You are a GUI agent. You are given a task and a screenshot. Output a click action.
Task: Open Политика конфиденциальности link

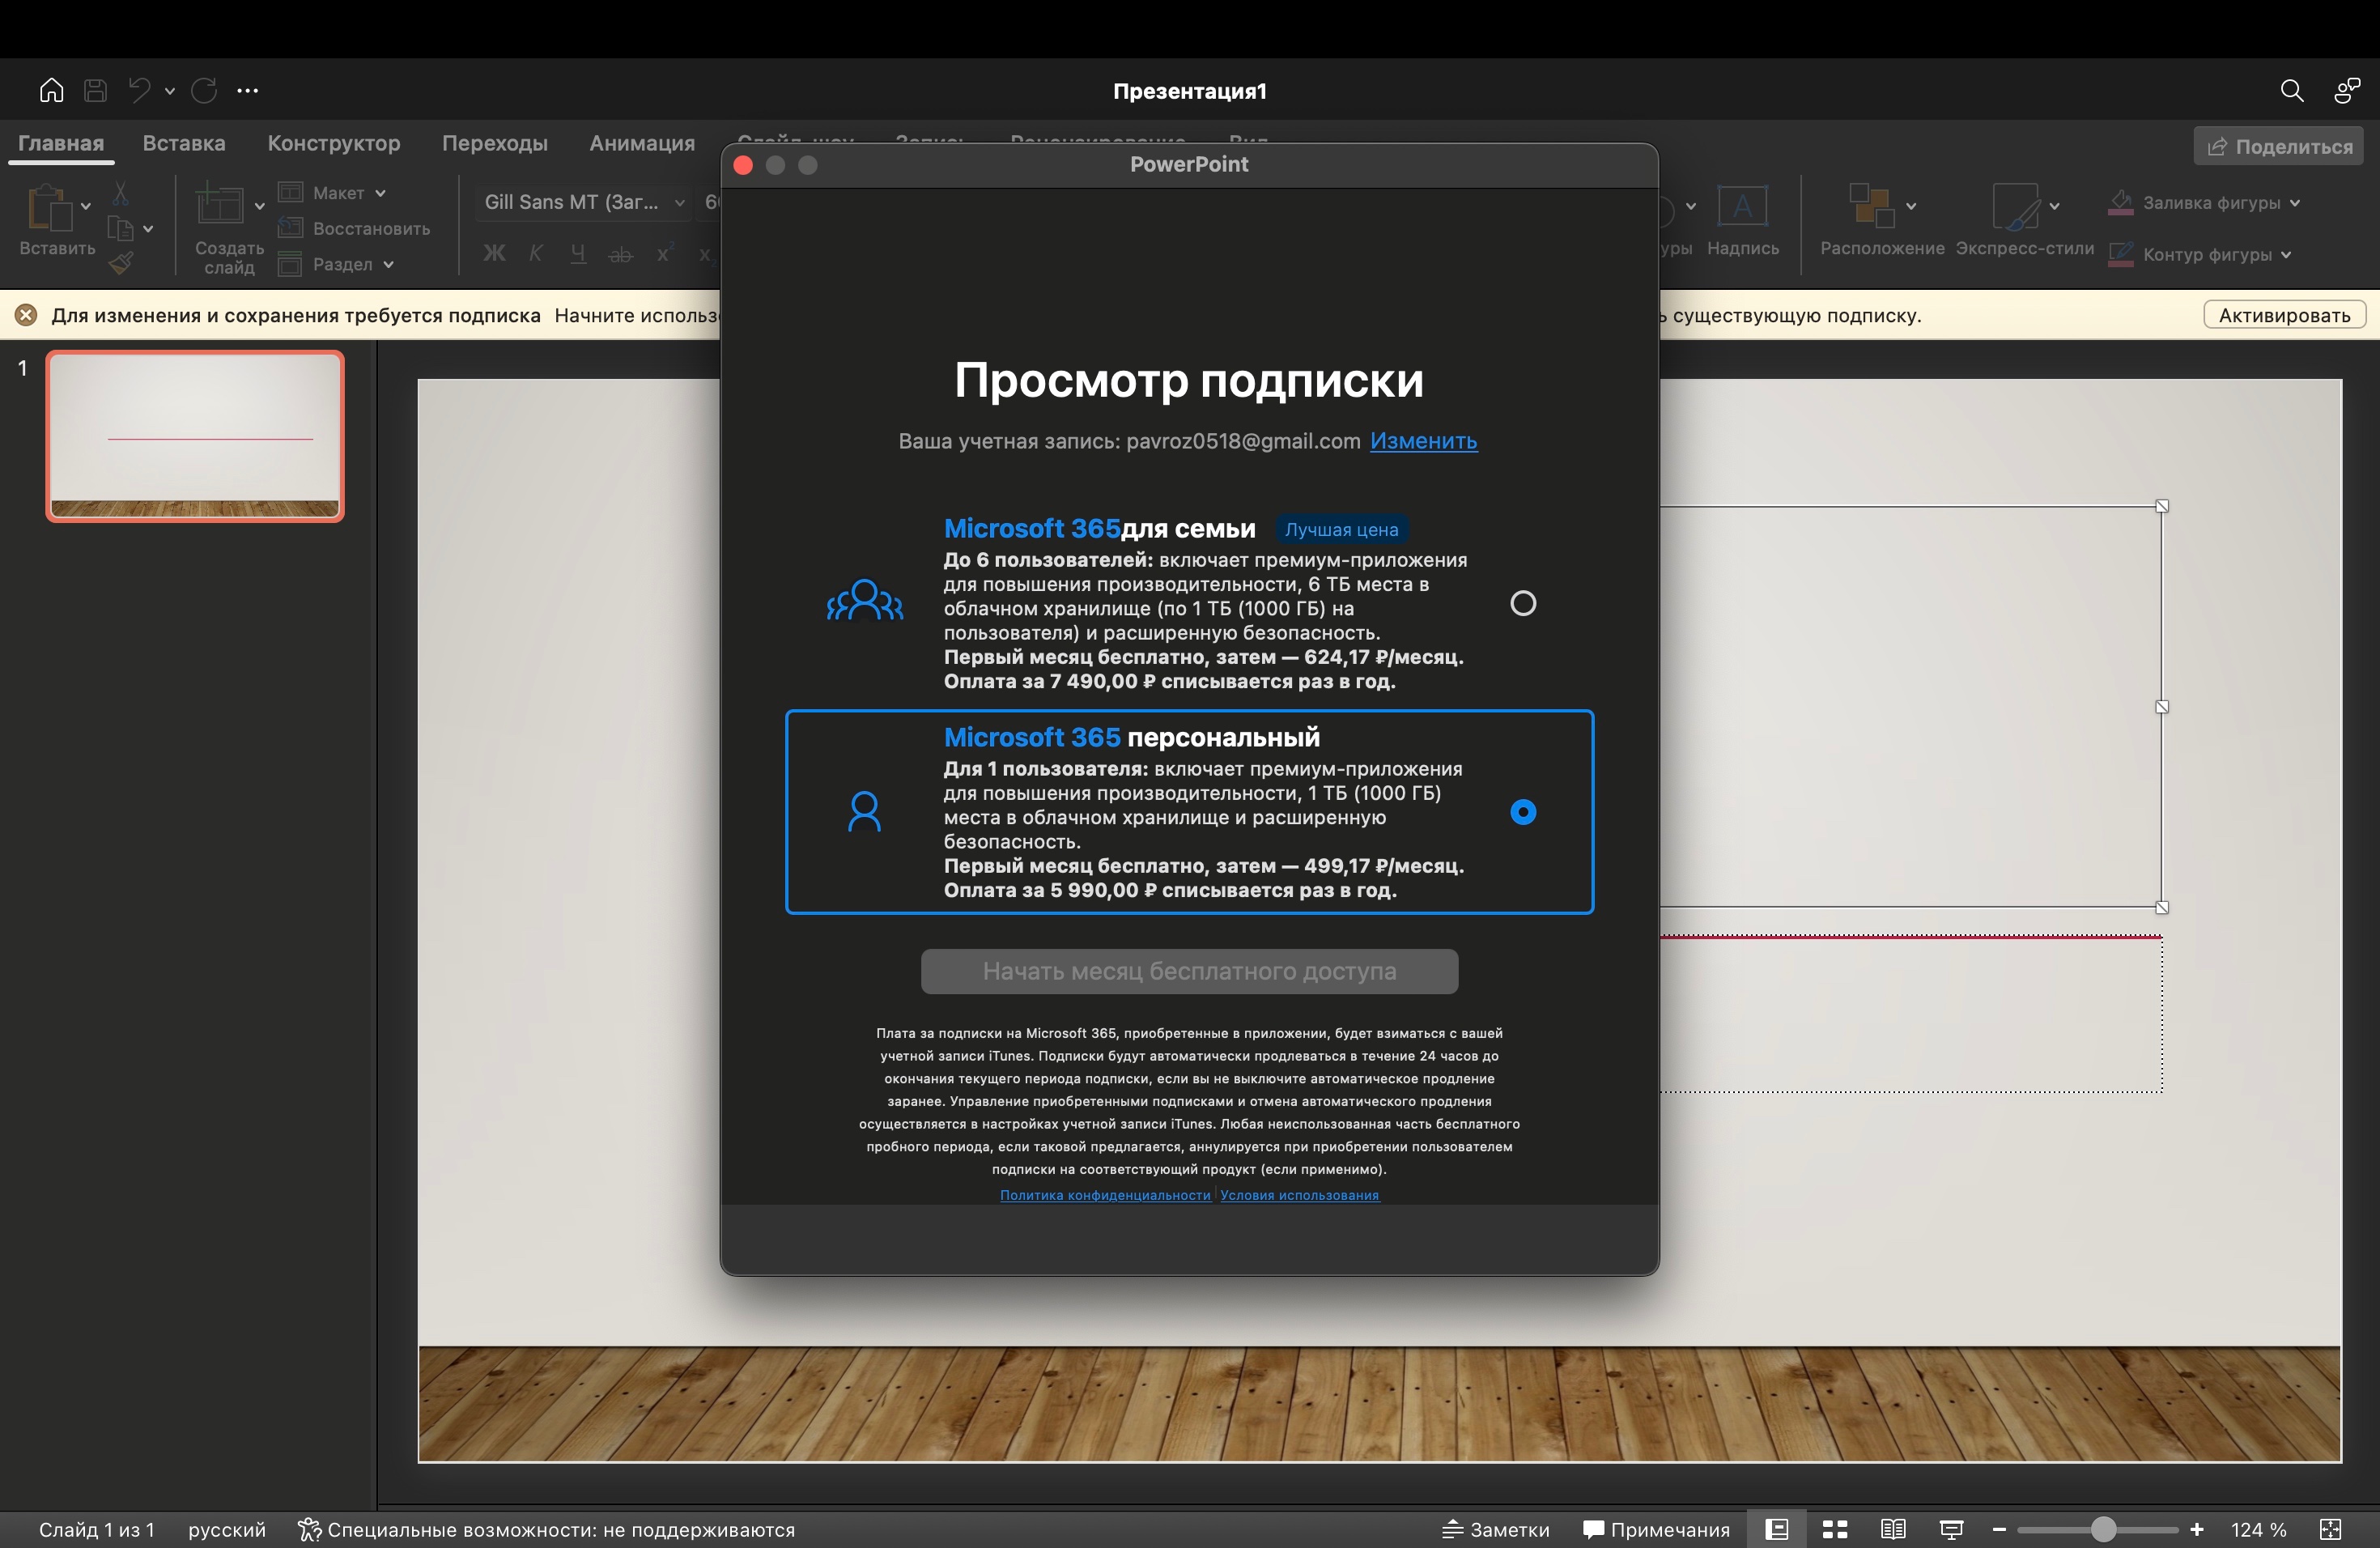[1105, 1195]
